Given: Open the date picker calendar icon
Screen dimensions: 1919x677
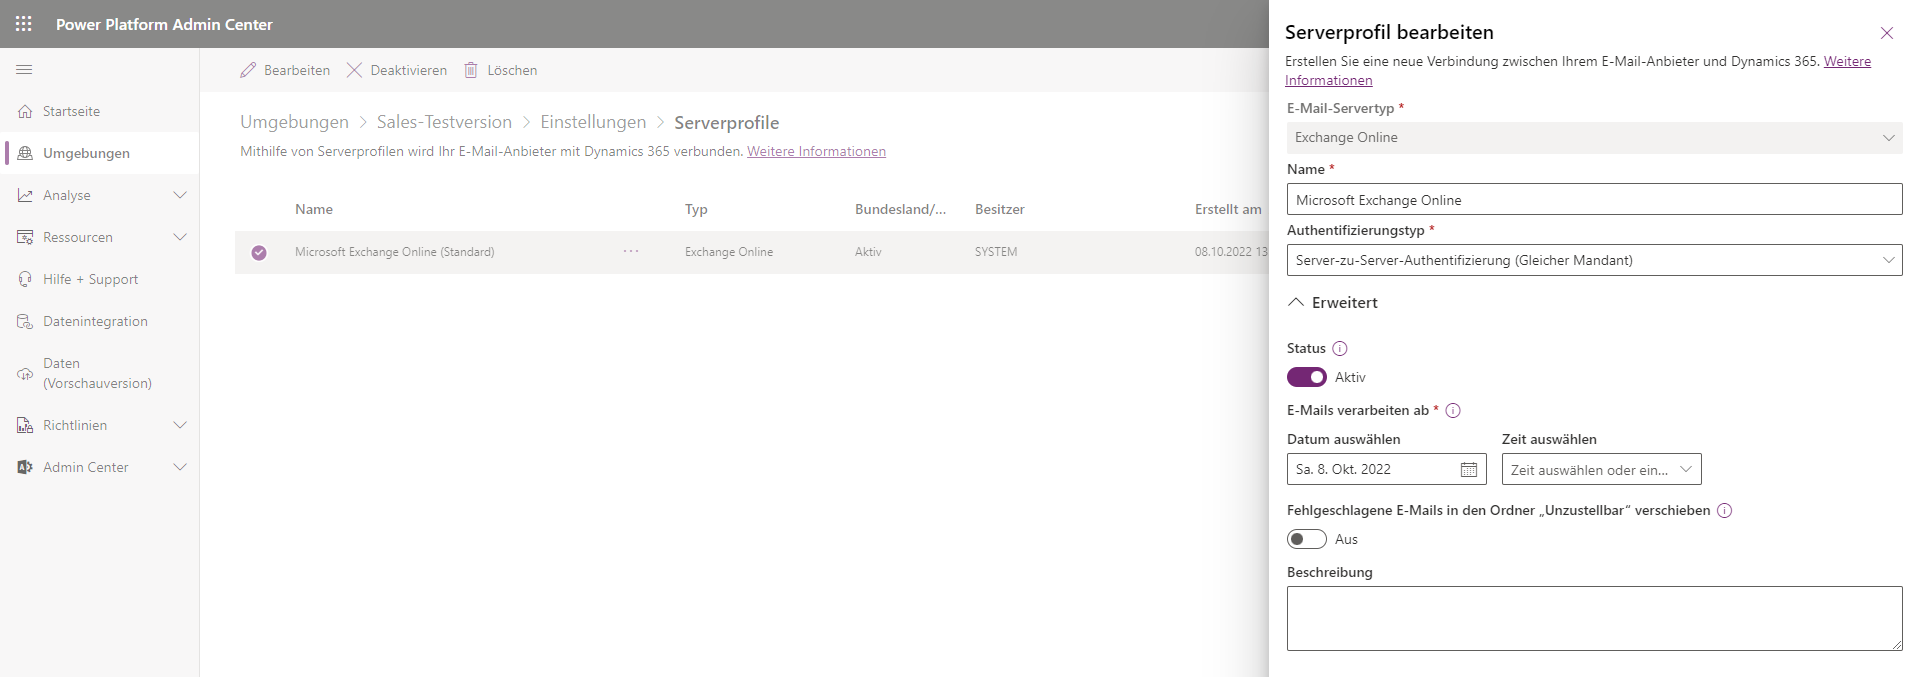Looking at the screenshot, I should click(x=1469, y=469).
